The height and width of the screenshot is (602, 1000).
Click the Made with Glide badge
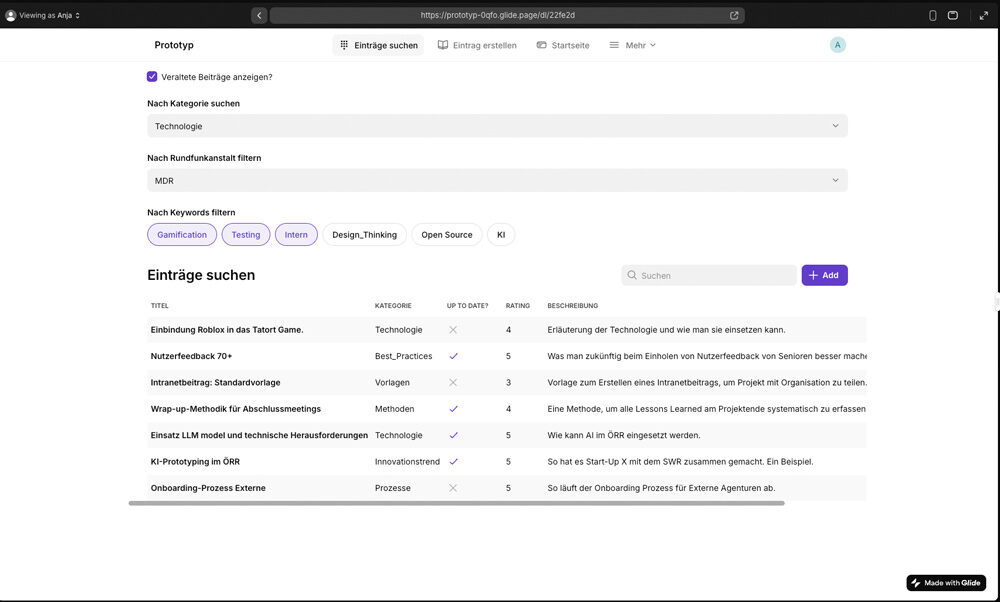[946, 583]
